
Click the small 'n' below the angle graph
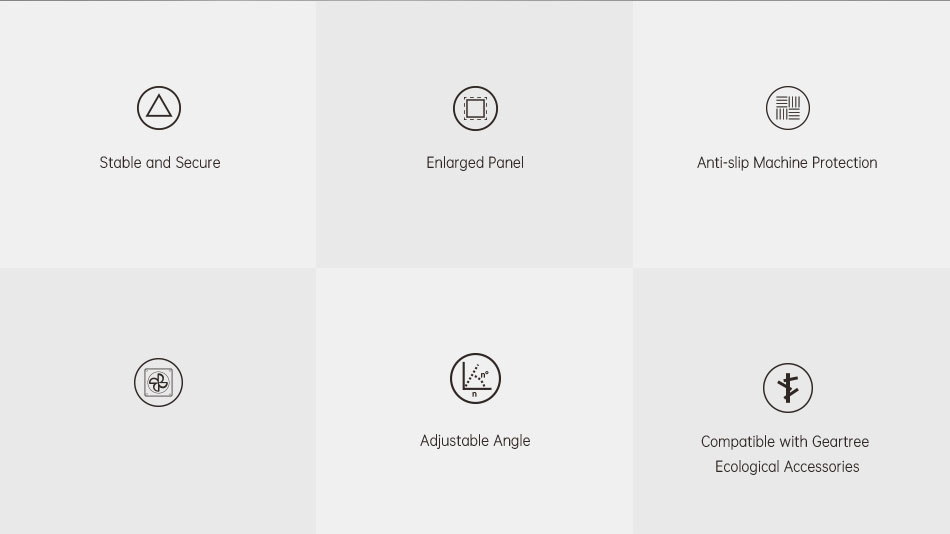[474, 395]
